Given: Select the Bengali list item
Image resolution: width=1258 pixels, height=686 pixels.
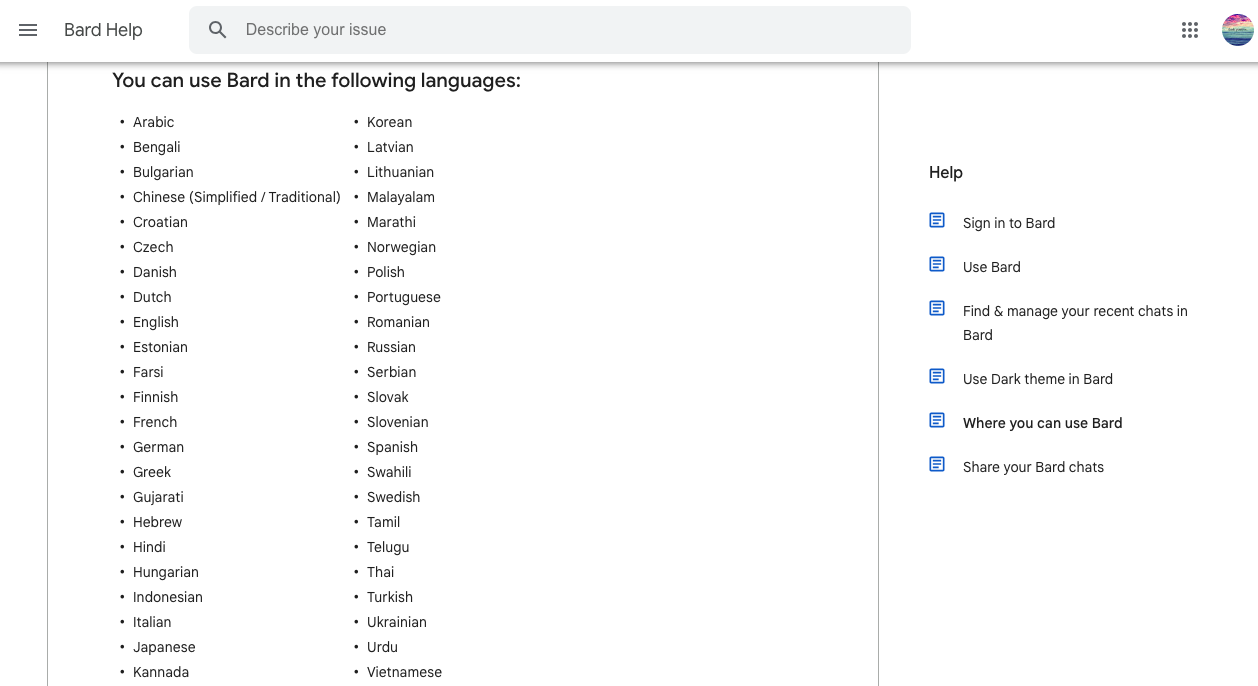Looking at the screenshot, I should [x=157, y=147].
